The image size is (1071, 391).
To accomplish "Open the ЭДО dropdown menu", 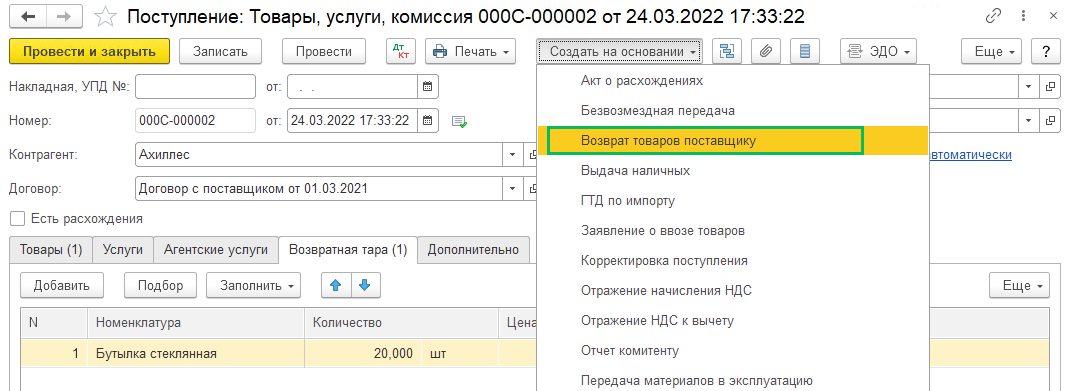I will coord(878,51).
